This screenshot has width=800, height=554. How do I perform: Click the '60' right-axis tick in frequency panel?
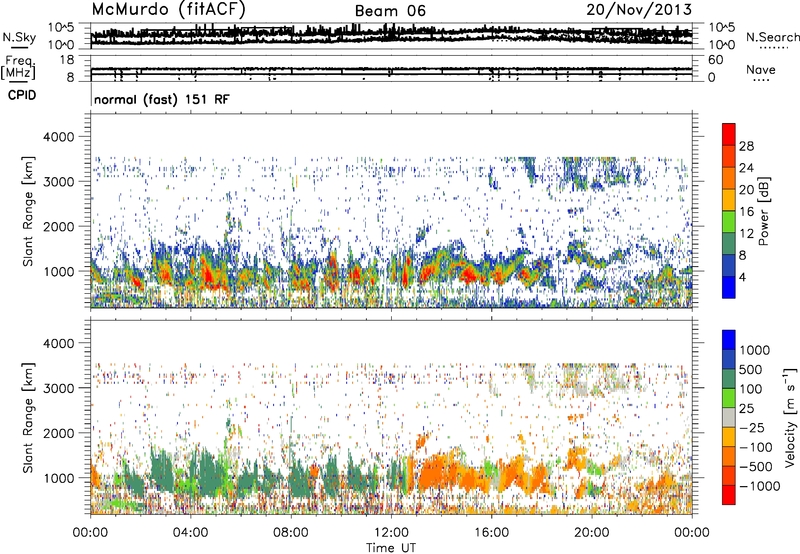[715, 60]
